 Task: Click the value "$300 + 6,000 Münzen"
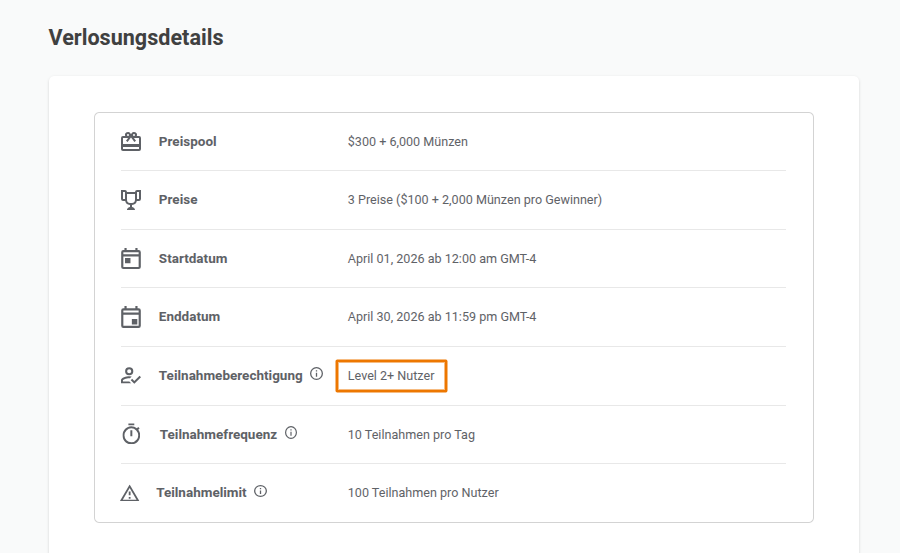(408, 142)
